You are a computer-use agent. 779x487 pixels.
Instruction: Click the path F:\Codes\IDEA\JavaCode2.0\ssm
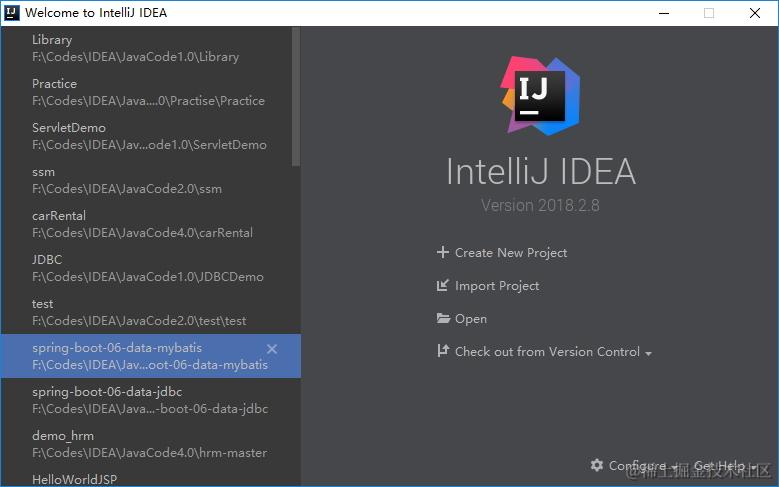tap(127, 189)
